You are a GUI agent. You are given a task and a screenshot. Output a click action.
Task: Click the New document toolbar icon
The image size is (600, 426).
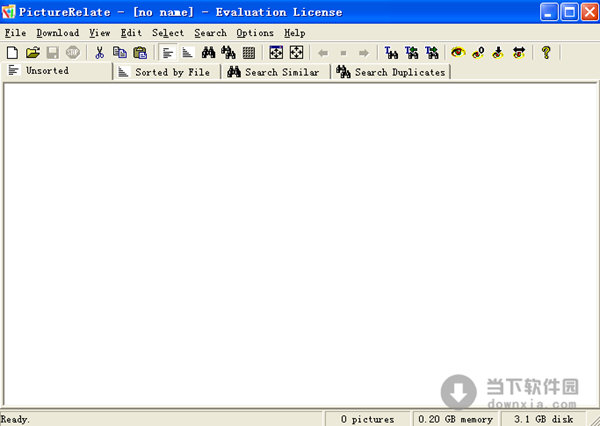[x=13, y=52]
